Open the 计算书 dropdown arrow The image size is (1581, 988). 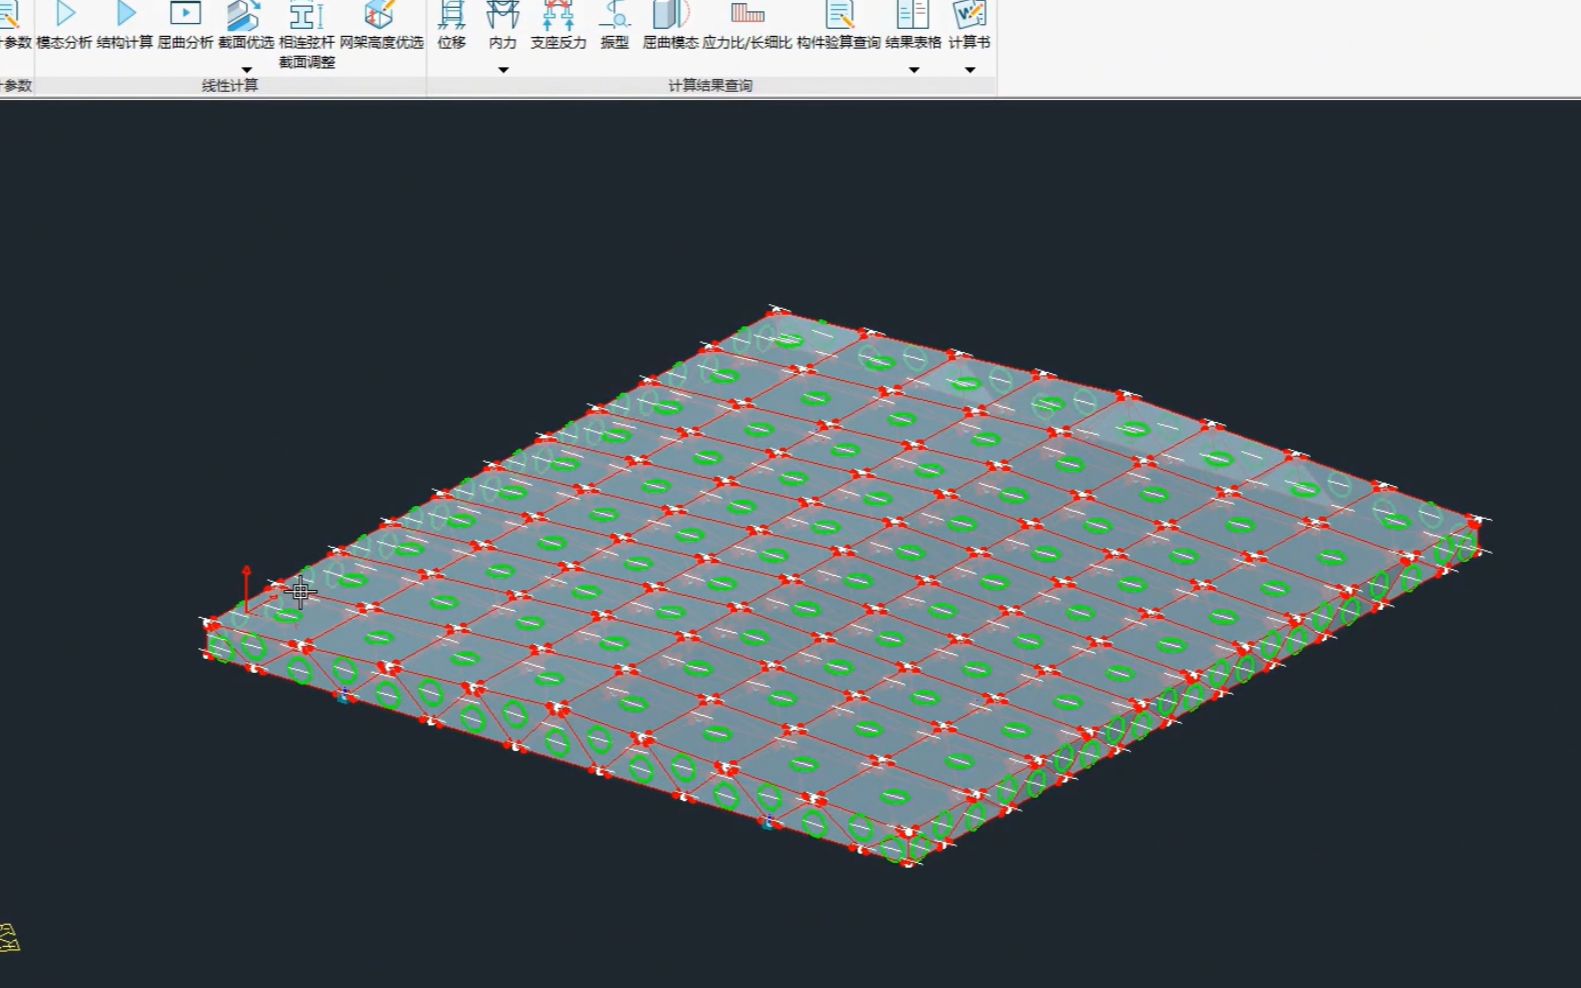pyautogui.click(x=969, y=70)
